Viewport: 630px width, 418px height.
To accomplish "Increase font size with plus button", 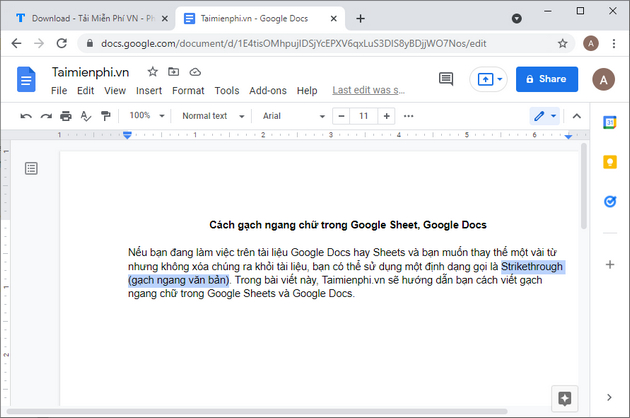I will pyautogui.click(x=387, y=116).
